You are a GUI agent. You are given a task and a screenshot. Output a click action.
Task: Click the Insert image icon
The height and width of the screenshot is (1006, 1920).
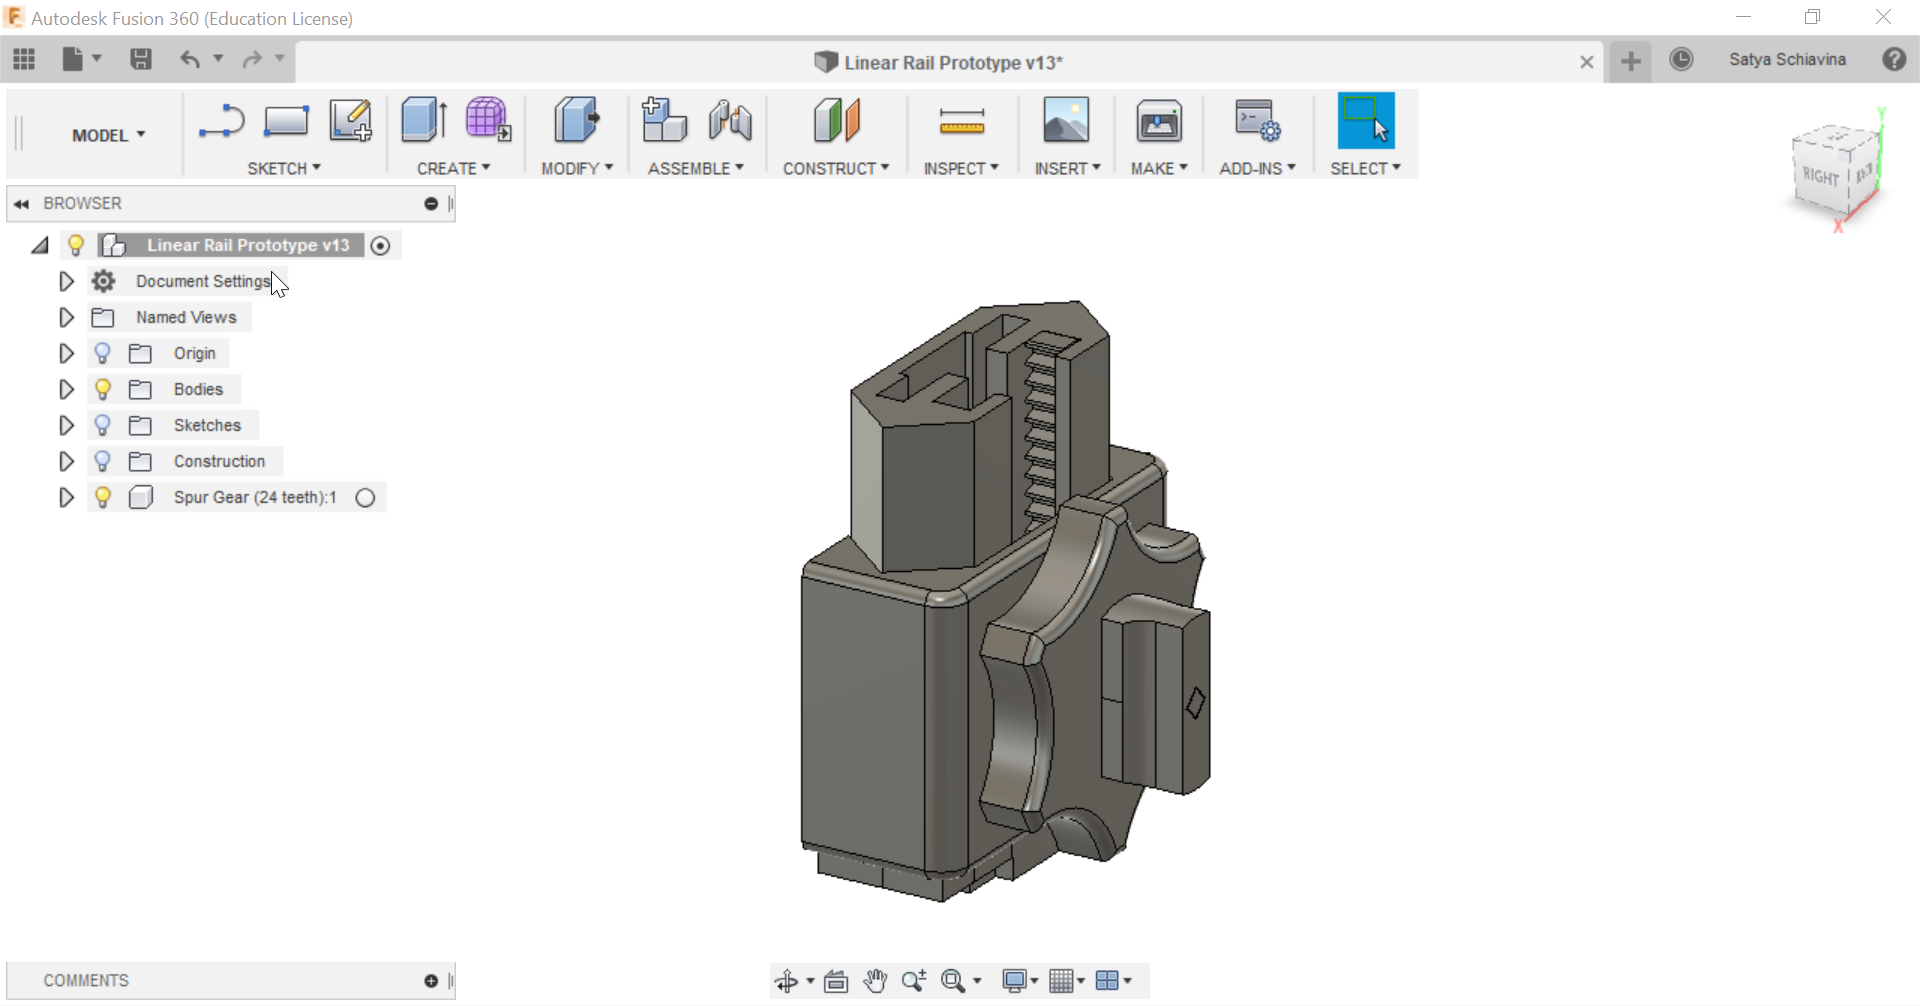(1066, 121)
